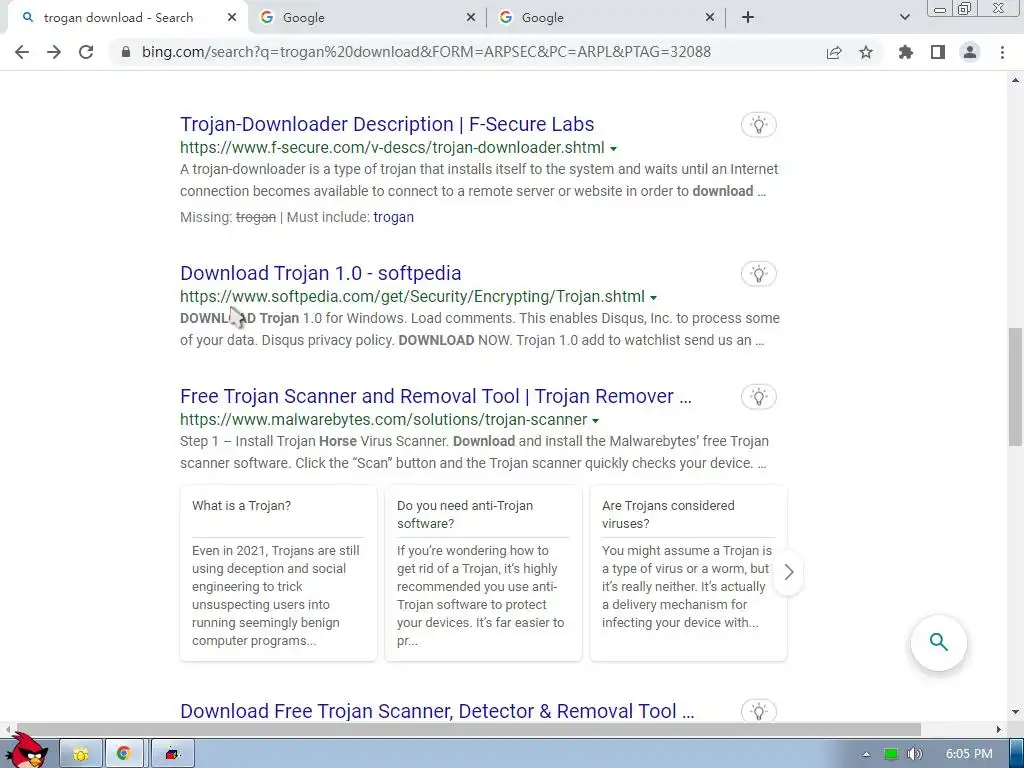Go forward to the next page
The image size is (1024, 768).
pos(54,52)
